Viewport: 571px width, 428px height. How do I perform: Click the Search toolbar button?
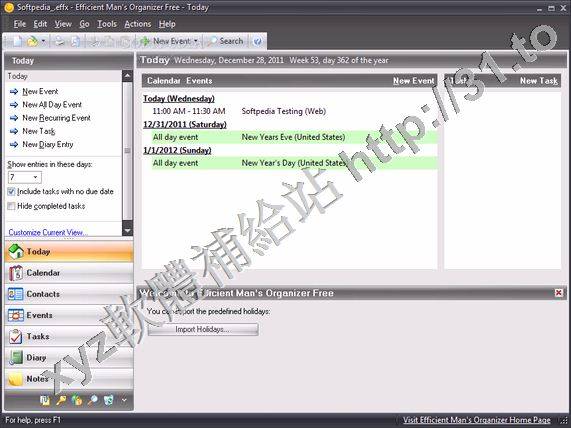[x=226, y=41]
